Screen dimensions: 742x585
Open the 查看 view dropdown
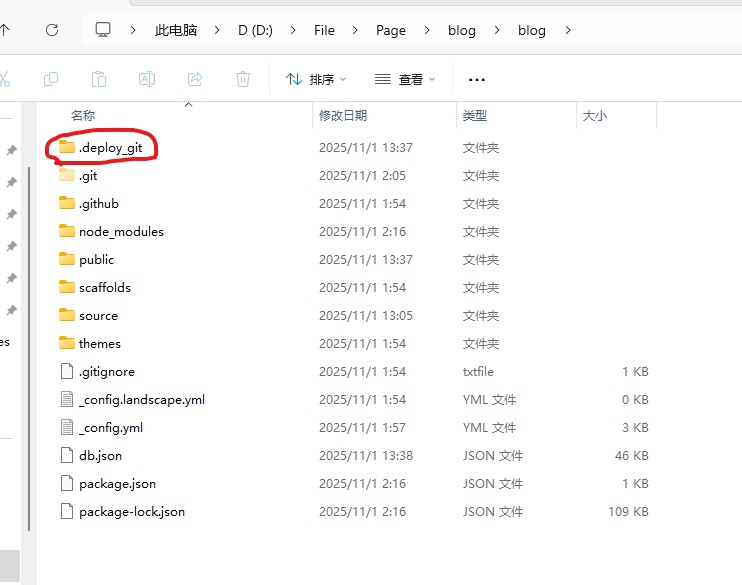point(406,79)
